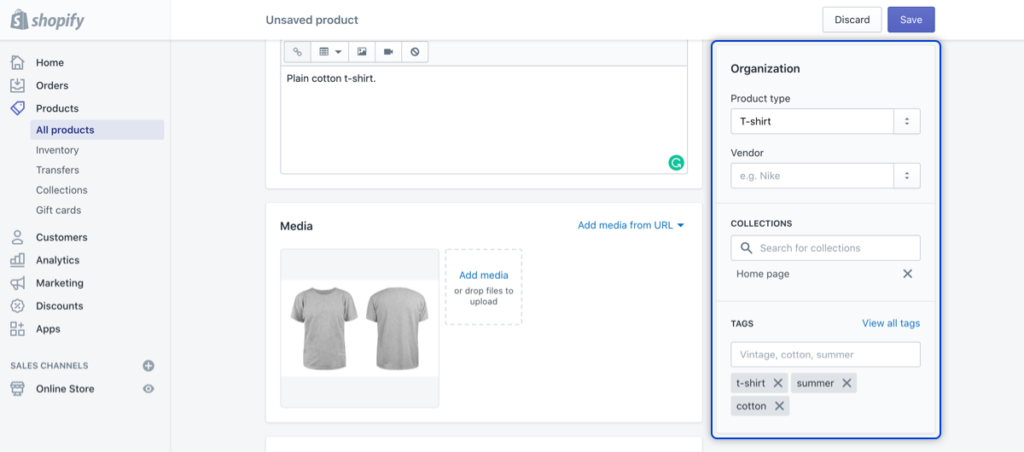The width and height of the screenshot is (1024, 452).
Task: Open Online Store sales channel
Action: [65, 389]
